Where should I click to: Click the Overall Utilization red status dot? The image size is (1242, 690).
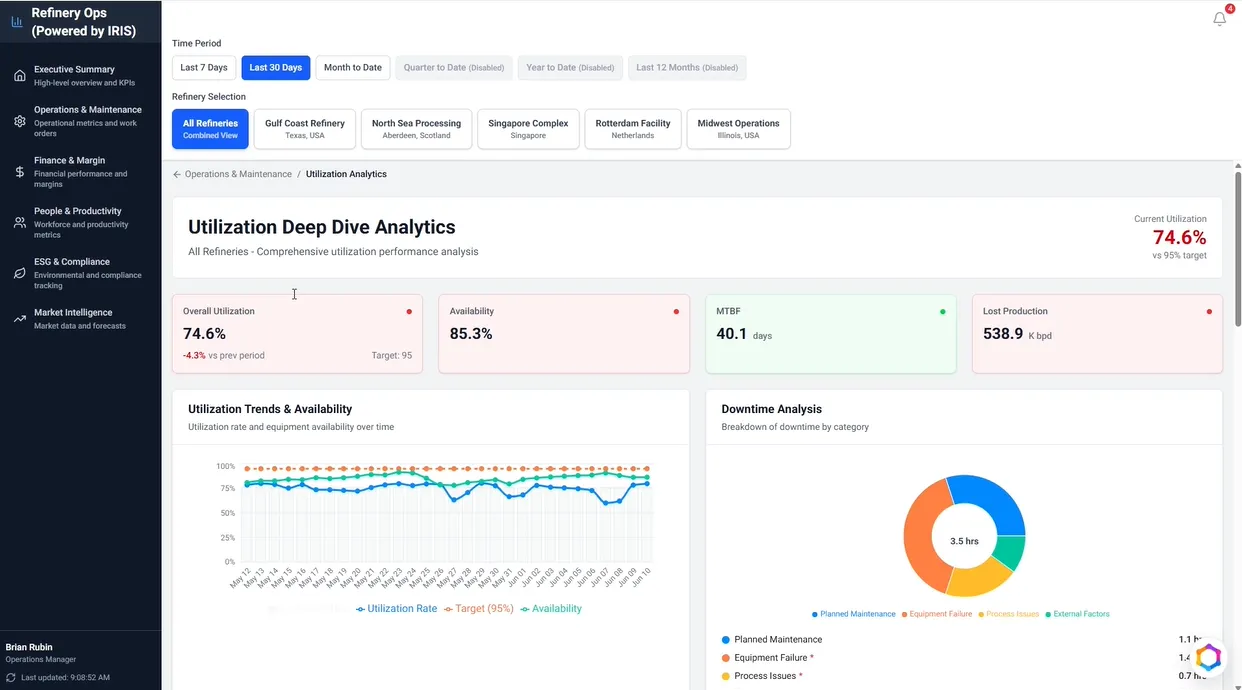point(409,312)
